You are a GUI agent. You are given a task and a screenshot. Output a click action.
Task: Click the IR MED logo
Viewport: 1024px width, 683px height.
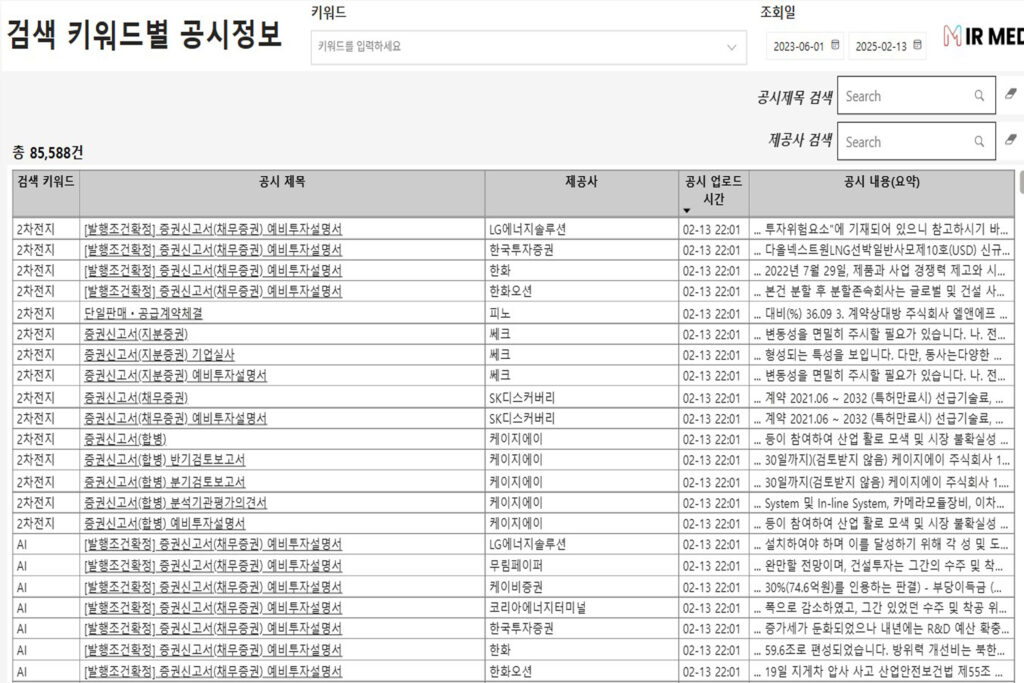(983, 36)
